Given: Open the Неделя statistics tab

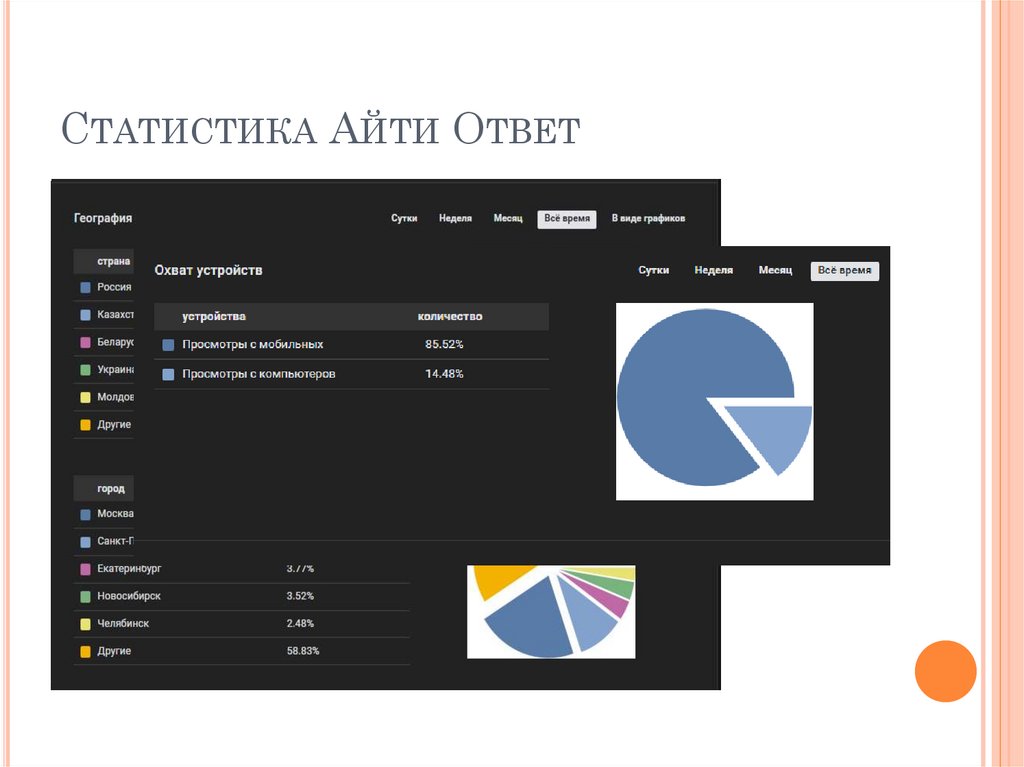Looking at the screenshot, I should coord(456,218).
